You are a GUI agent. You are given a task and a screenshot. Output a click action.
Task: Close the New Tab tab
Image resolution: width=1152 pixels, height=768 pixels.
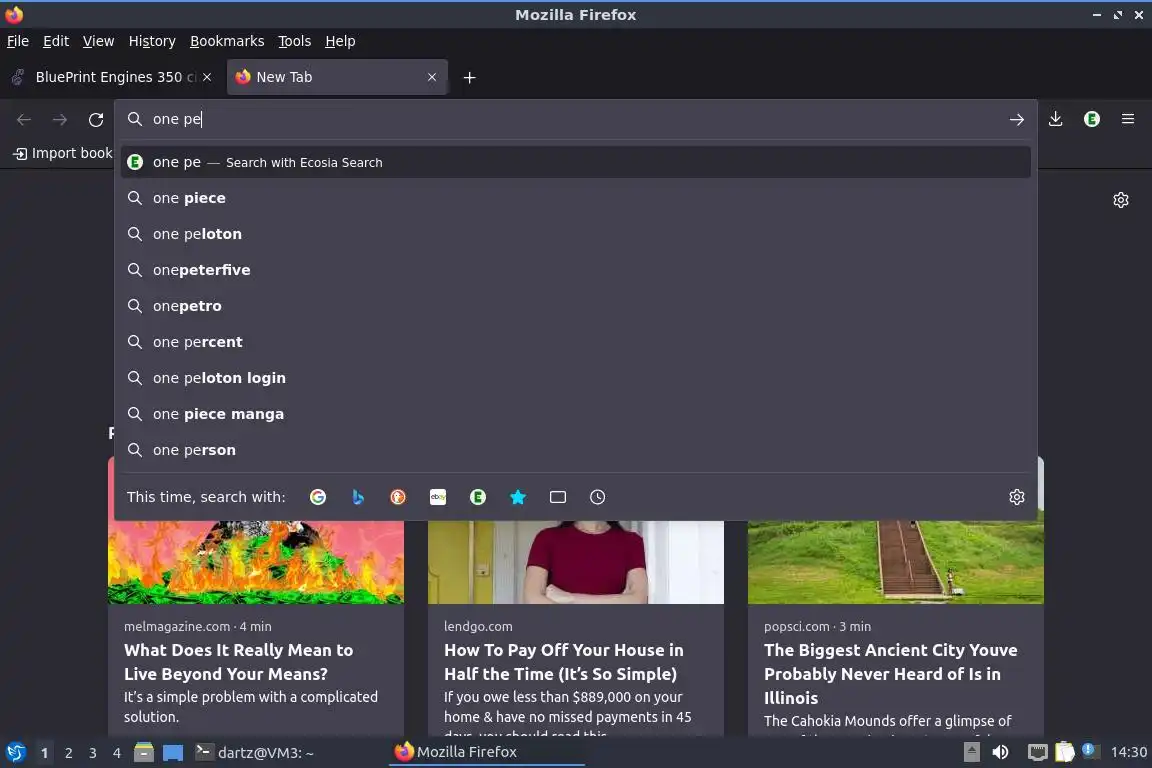click(x=432, y=77)
